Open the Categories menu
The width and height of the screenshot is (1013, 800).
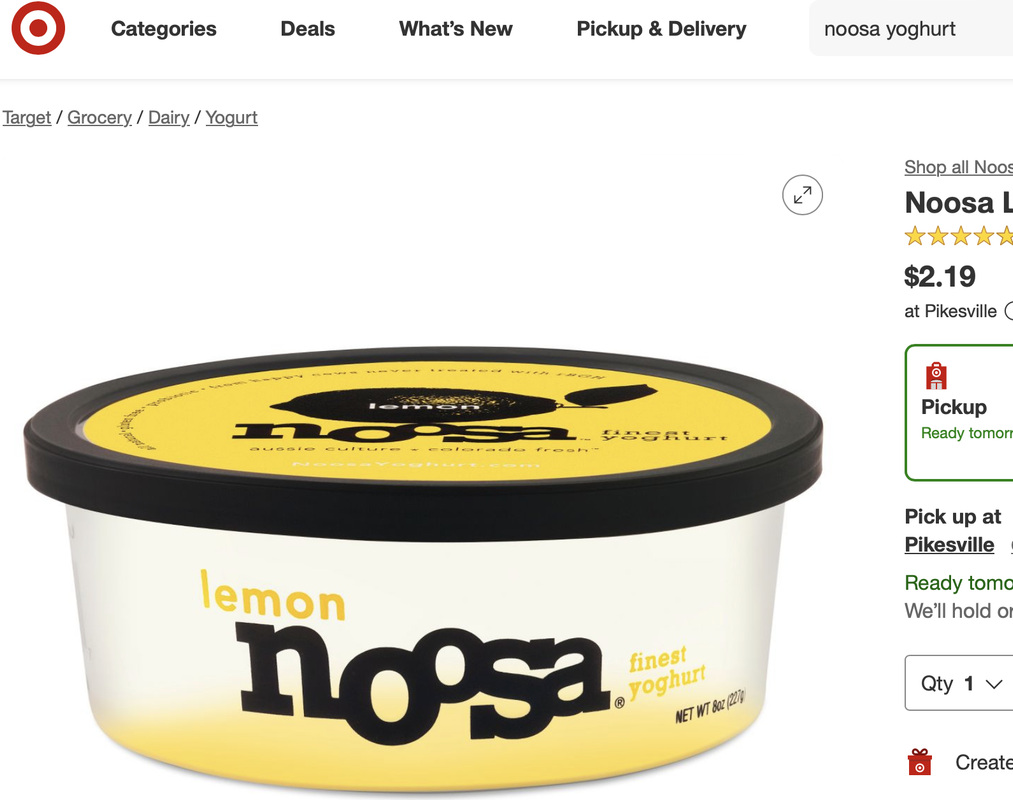point(163,29)
